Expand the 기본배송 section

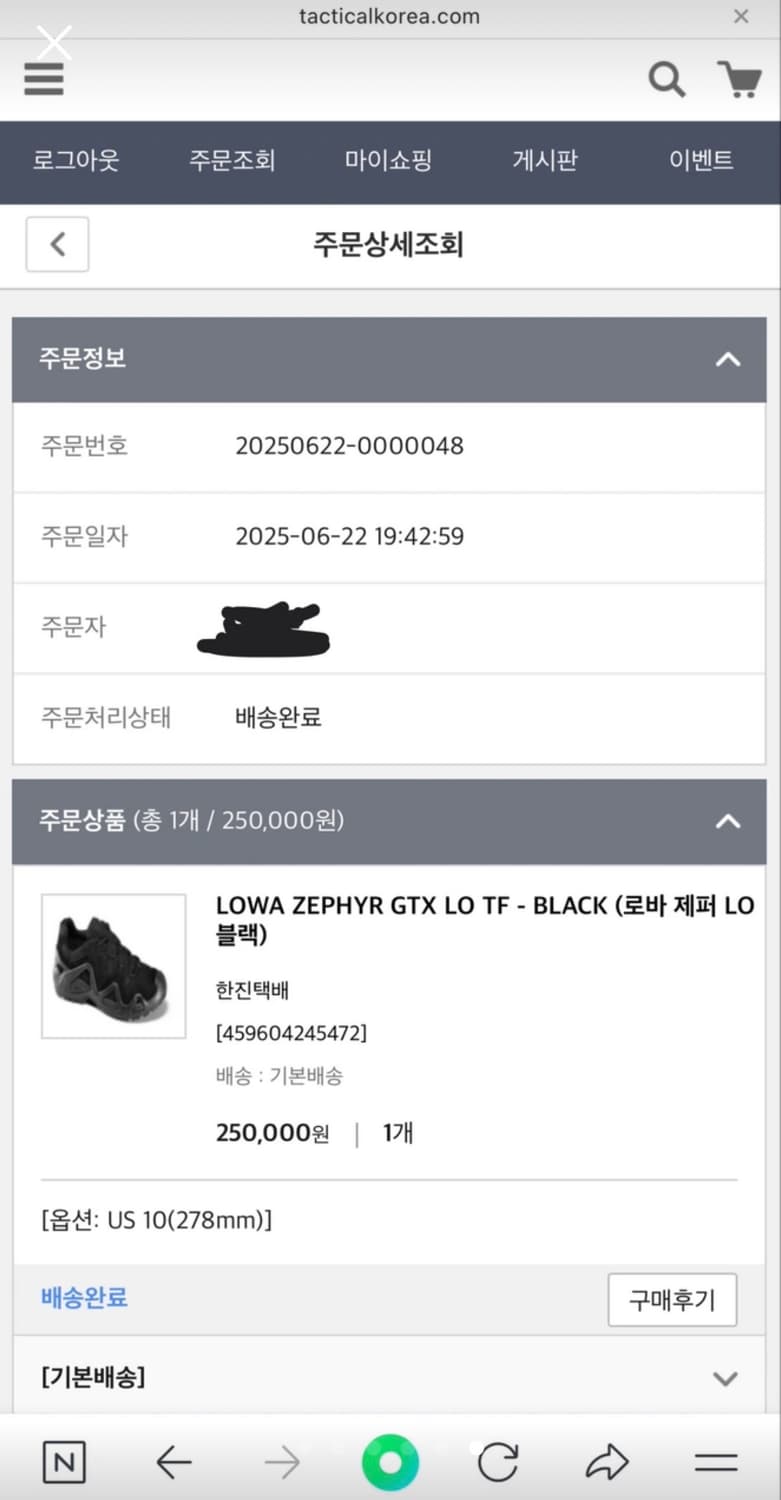click(x=725, y=1377)
